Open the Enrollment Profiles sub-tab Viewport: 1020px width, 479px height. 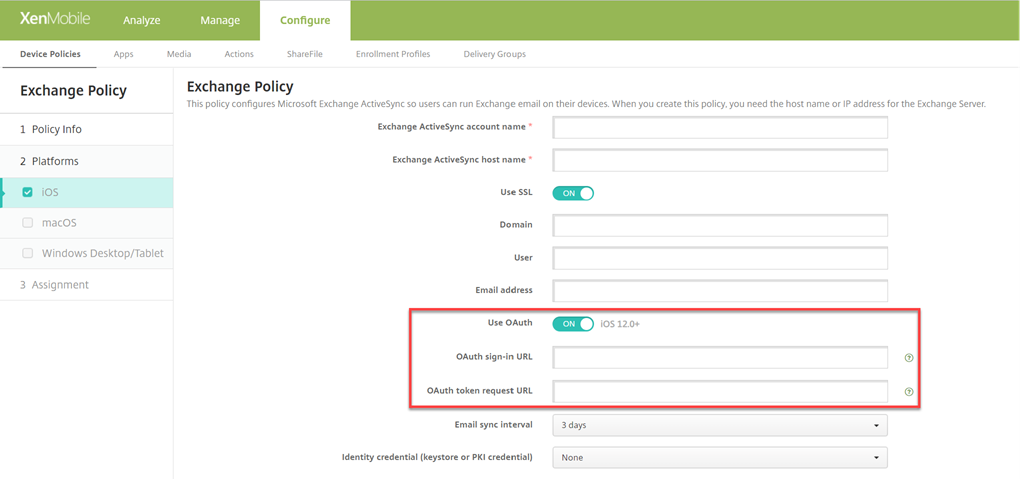[393, 54]
